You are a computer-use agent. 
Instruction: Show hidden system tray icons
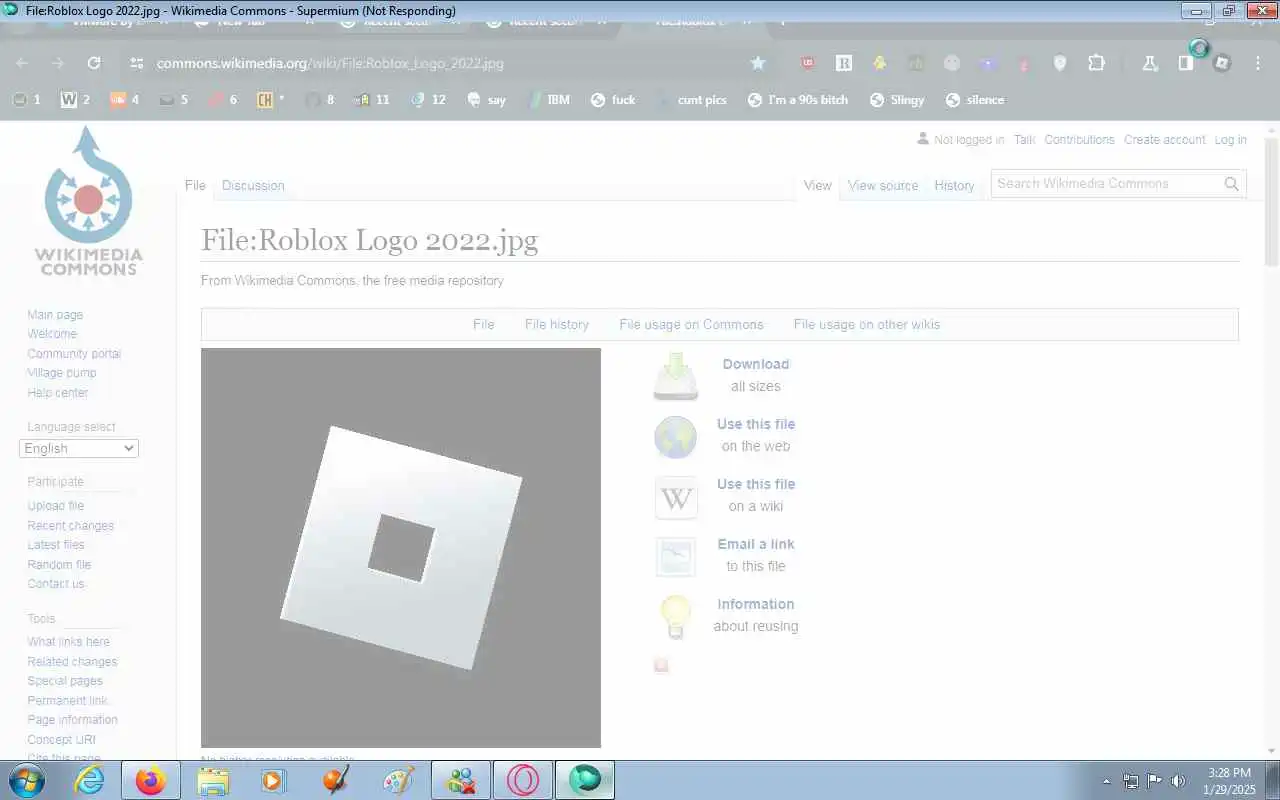[1106, 781]
